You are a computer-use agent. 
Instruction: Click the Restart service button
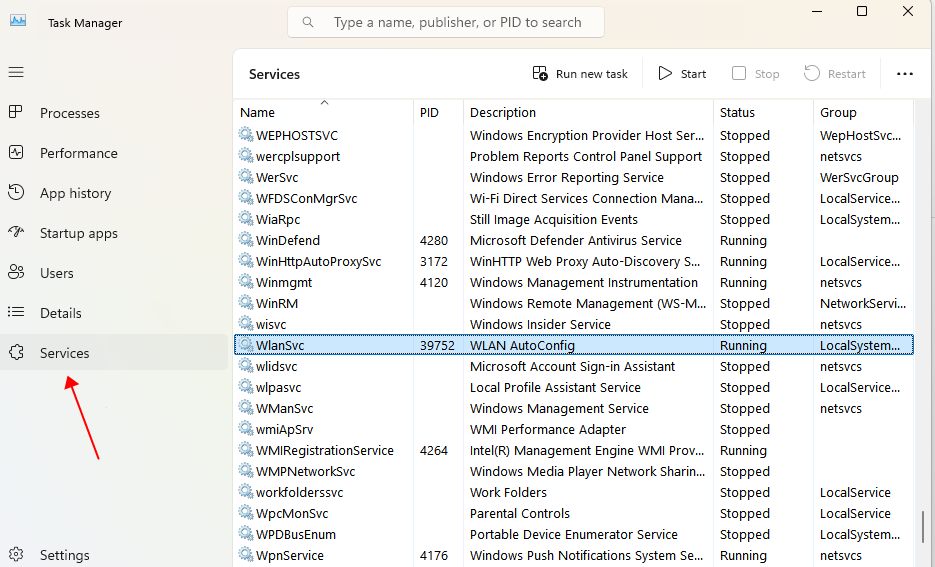point(835,74)
